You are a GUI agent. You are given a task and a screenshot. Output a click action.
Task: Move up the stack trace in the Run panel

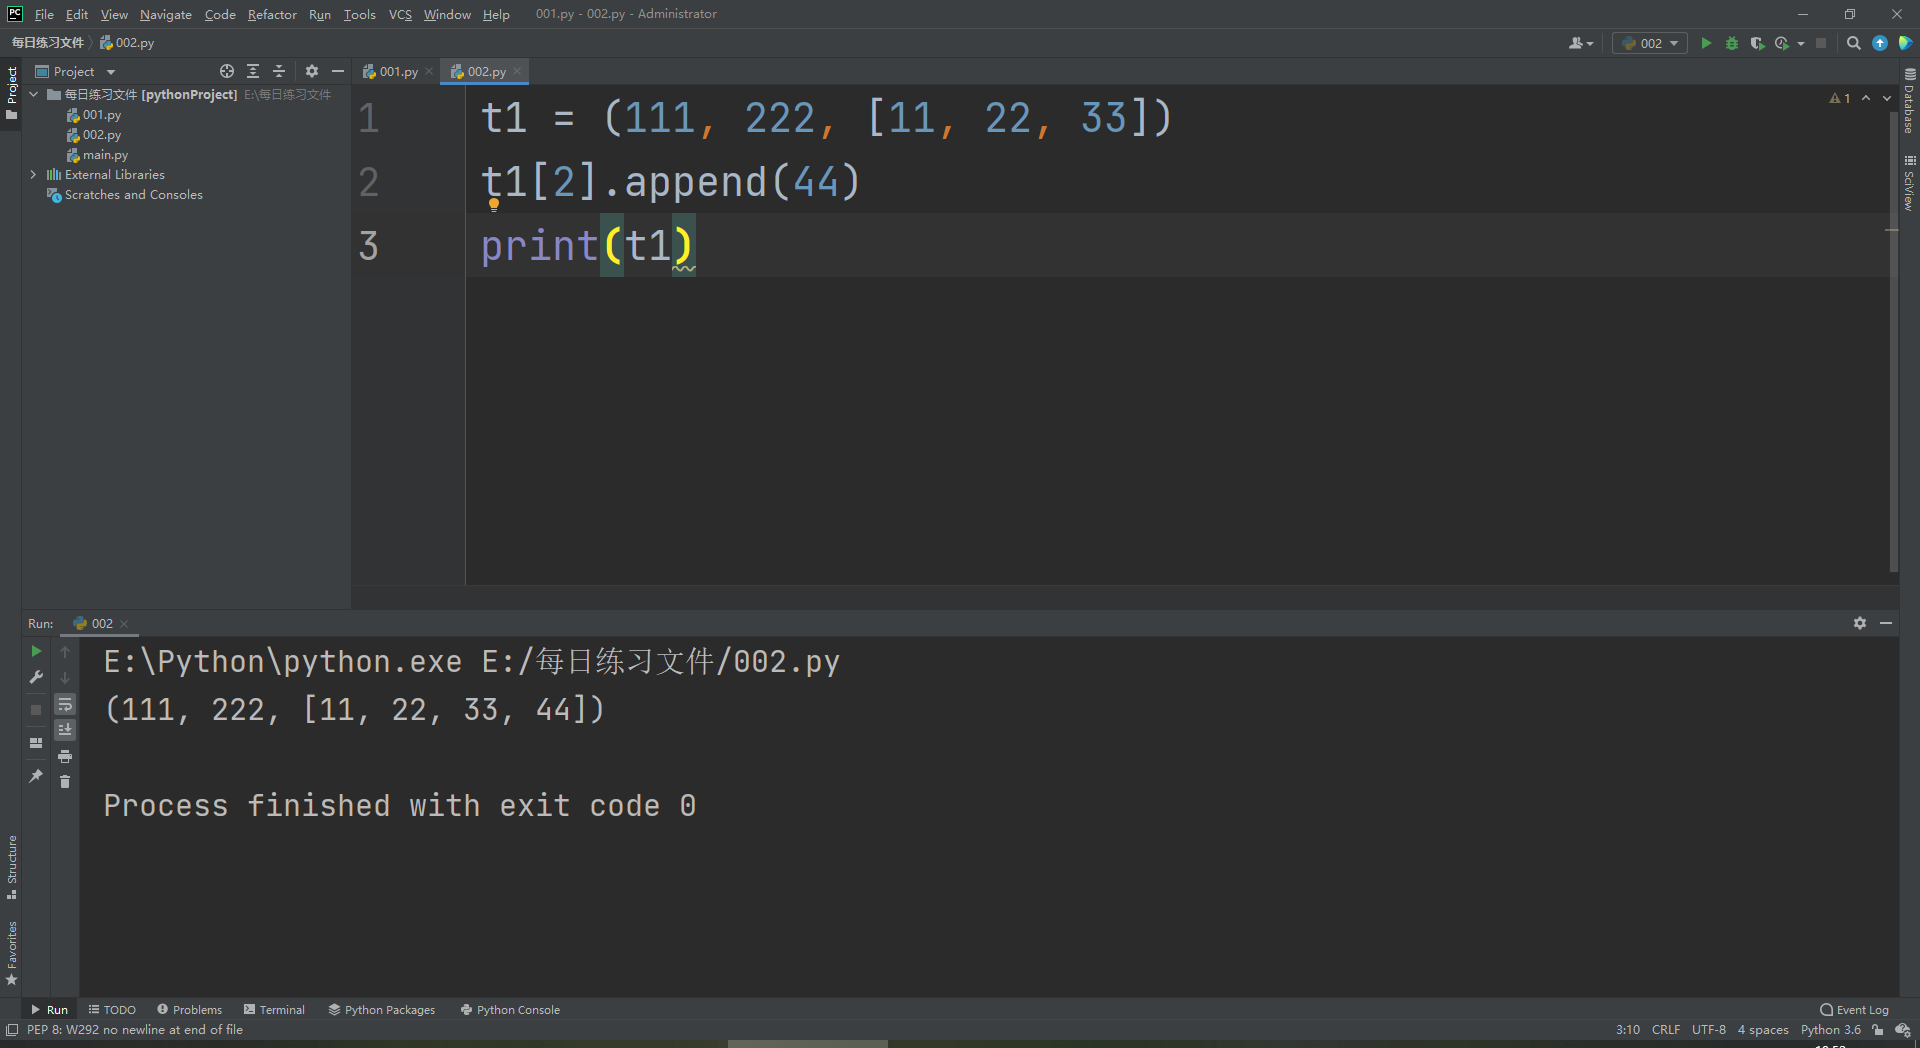click(x=65, y=651)
